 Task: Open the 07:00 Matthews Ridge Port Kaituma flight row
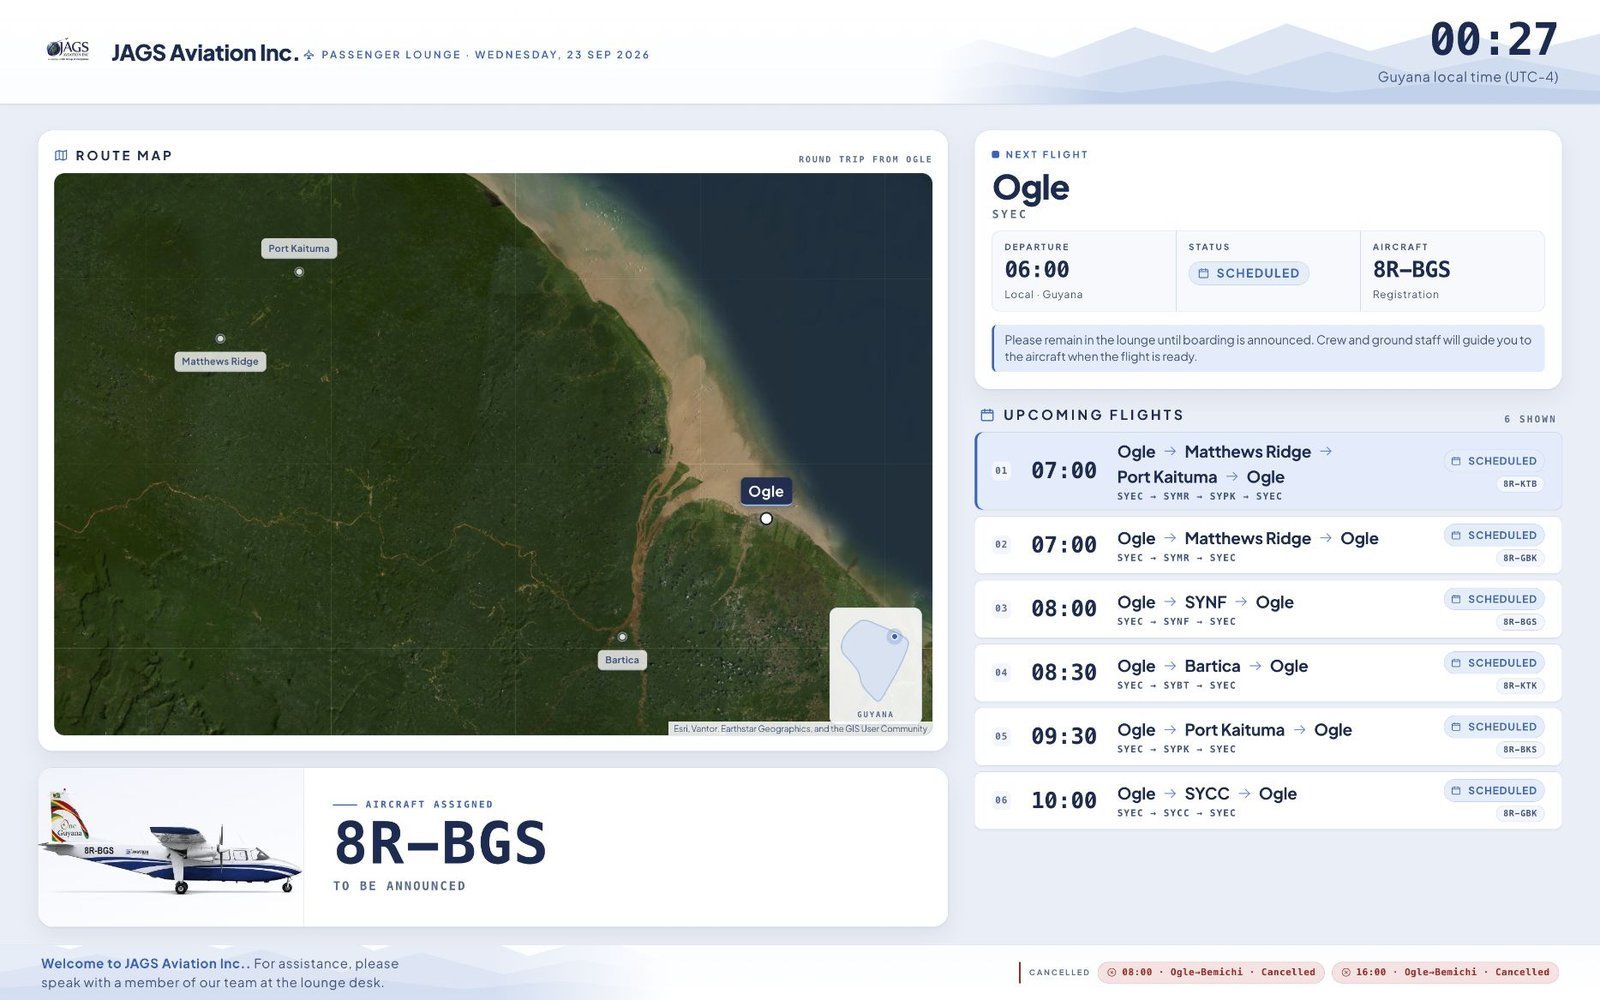(1268, 471)
